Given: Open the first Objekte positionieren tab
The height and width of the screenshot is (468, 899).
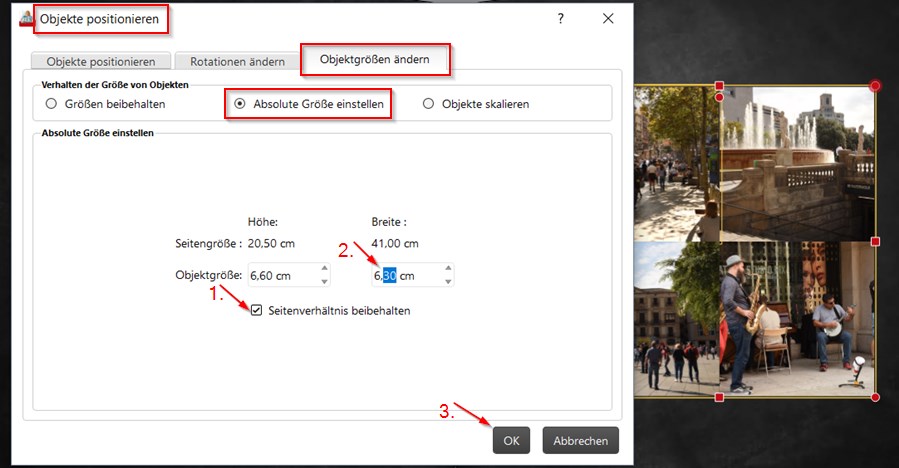Looking at the screenshot, I should (x=100, y=61).
